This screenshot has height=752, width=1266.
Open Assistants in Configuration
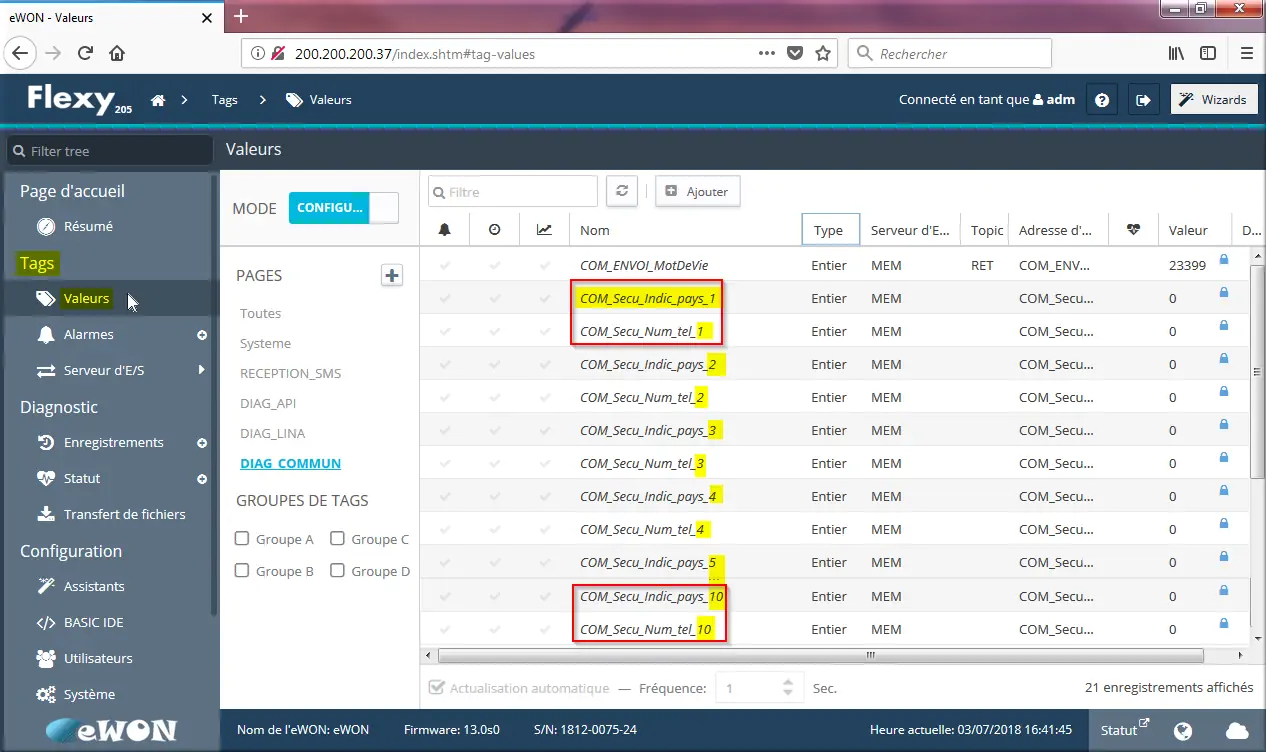click(x=94, y=586)
